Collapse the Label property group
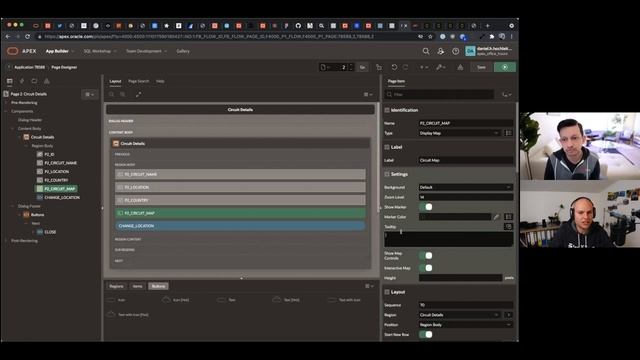This screenshot has height=360, width=640. pyautogui.click(x=387, y=147)
